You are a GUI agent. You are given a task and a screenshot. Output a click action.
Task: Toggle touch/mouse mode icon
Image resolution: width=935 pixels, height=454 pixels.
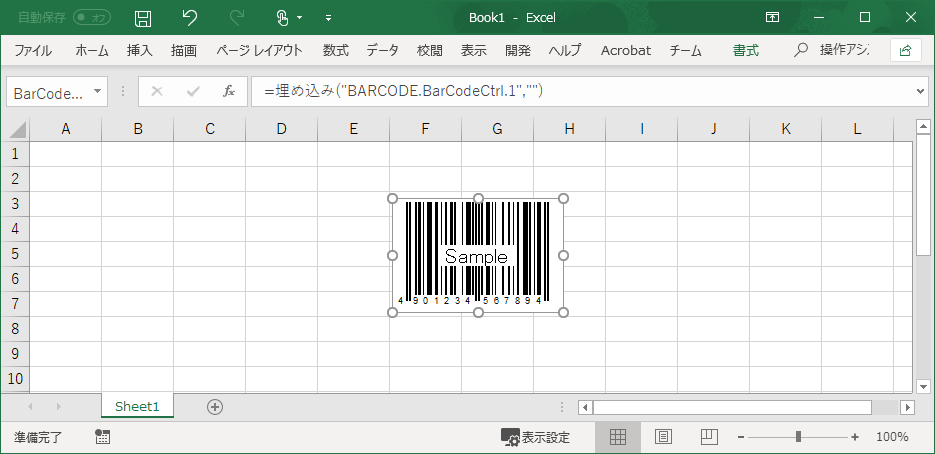283,18
